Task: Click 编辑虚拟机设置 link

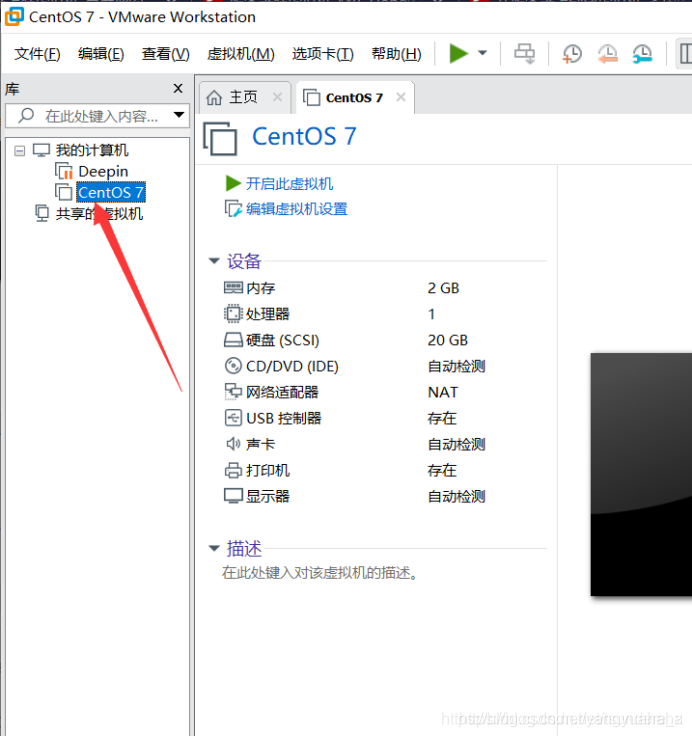Action: pyautogui.click(x=297, y=209)
